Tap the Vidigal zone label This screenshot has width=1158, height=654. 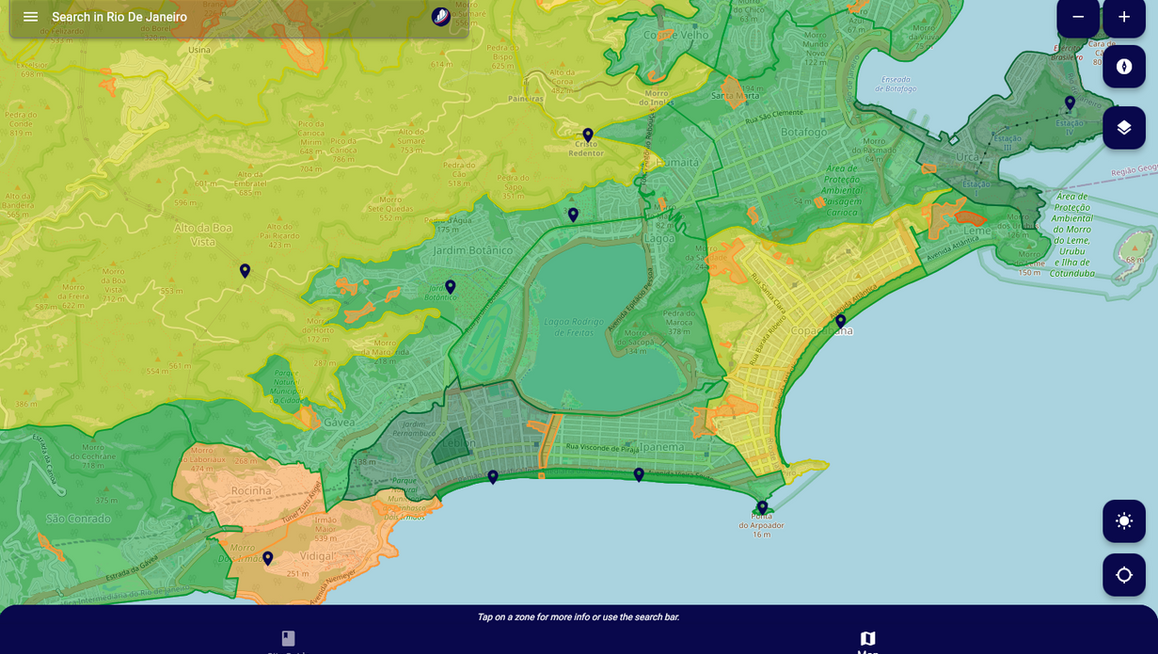click(x=318, y=556)
